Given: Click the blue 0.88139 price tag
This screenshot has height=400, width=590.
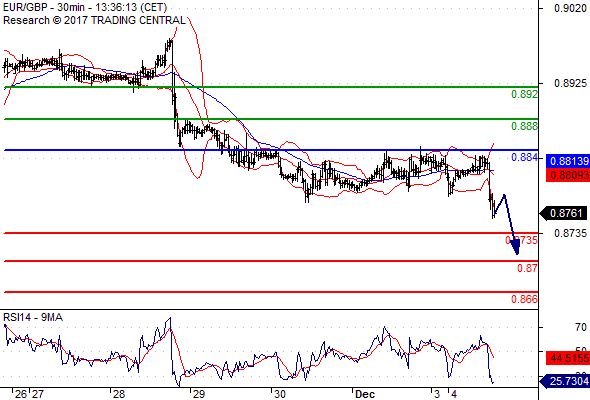Looking at the screenshot, I should [x=568, y=161].
